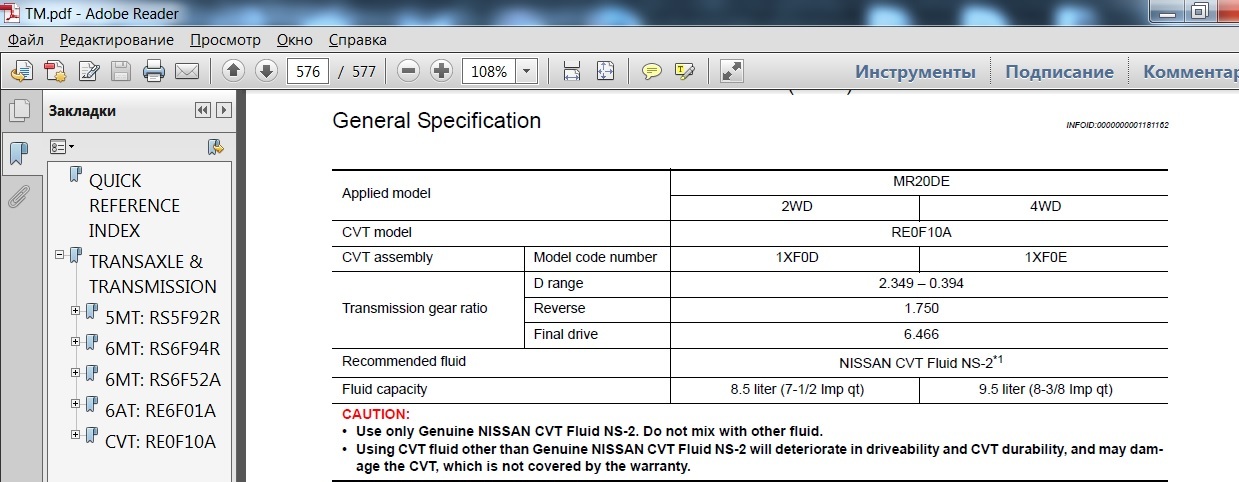This screenshot has height=482, width=1239.
Task: Show the page thumbnails panel
Action: pos(18,111)
